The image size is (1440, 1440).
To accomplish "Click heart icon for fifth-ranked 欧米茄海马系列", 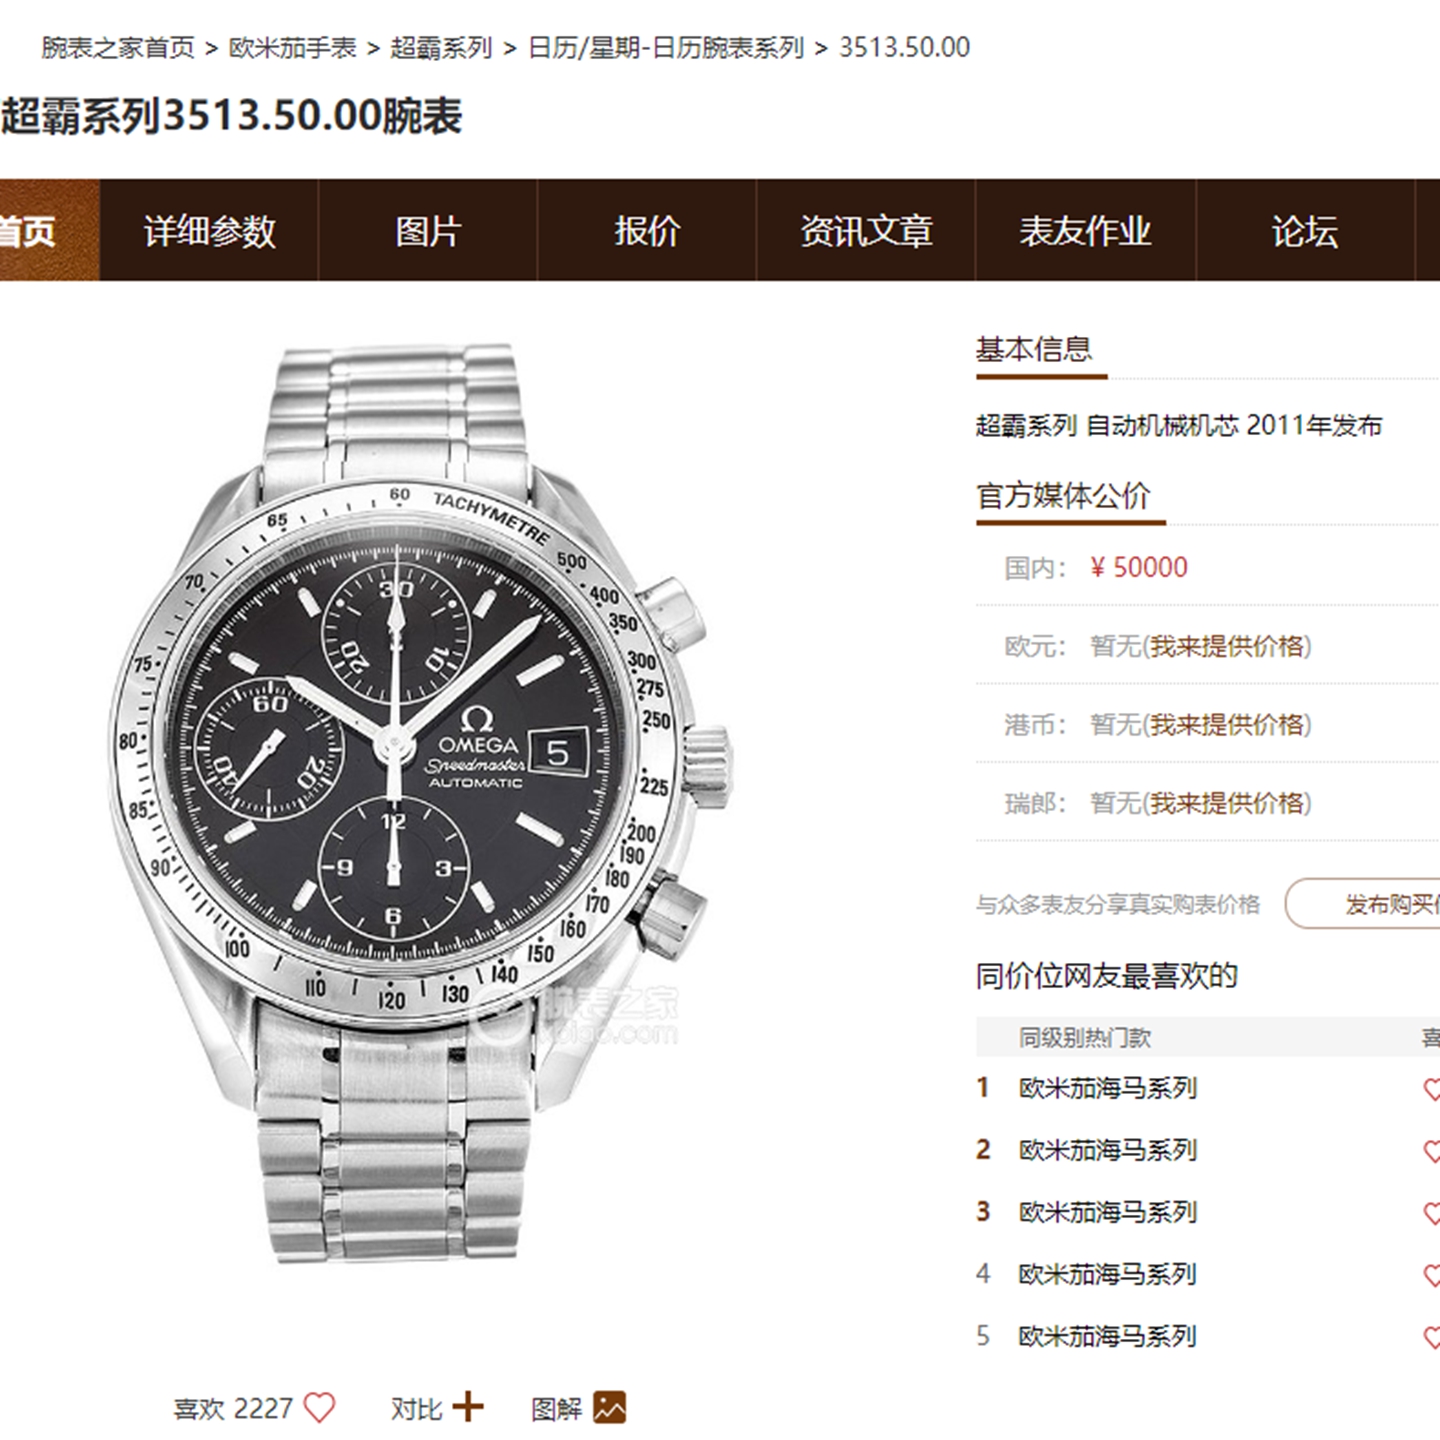I will (x=1431, y=1337).
